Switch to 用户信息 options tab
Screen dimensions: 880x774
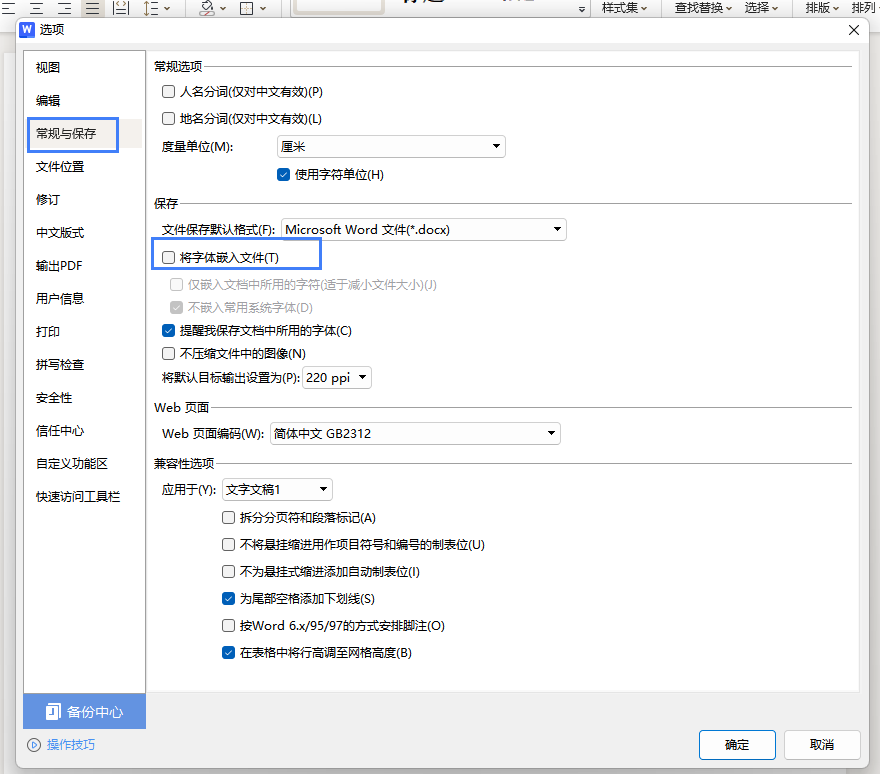point(60,299)
